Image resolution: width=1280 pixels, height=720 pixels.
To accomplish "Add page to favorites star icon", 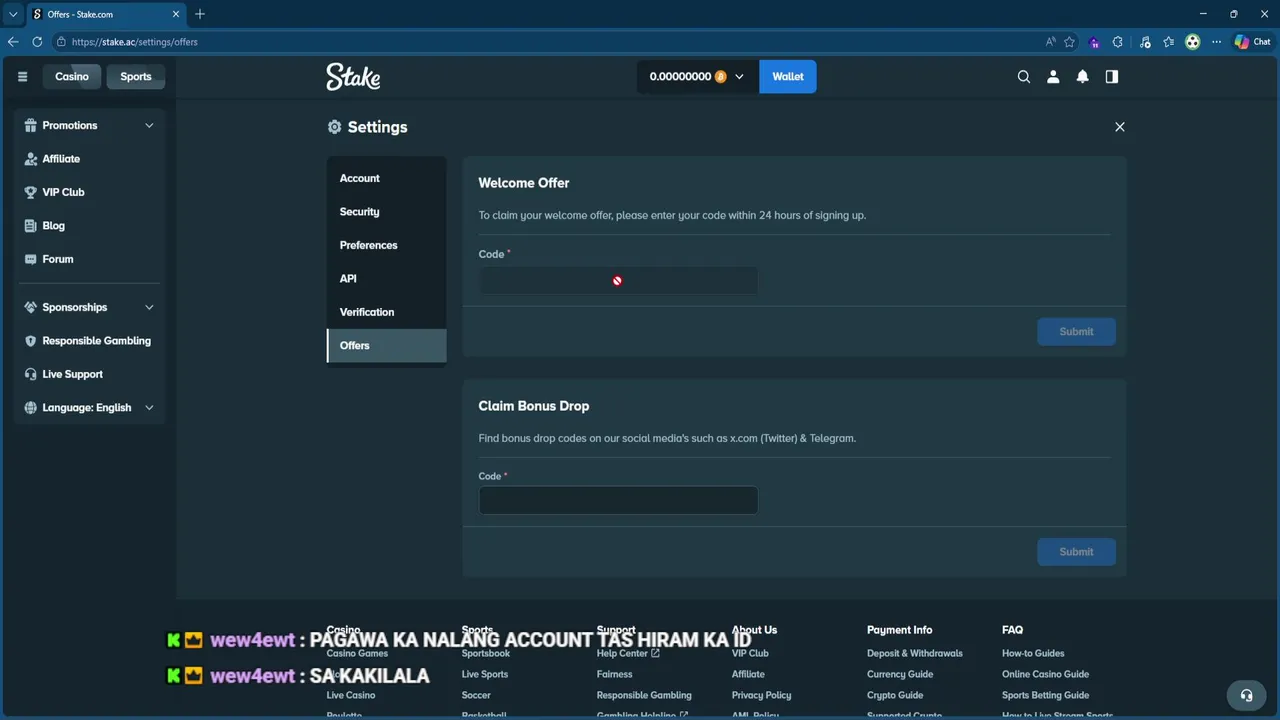I will [x=1070, y=42].
